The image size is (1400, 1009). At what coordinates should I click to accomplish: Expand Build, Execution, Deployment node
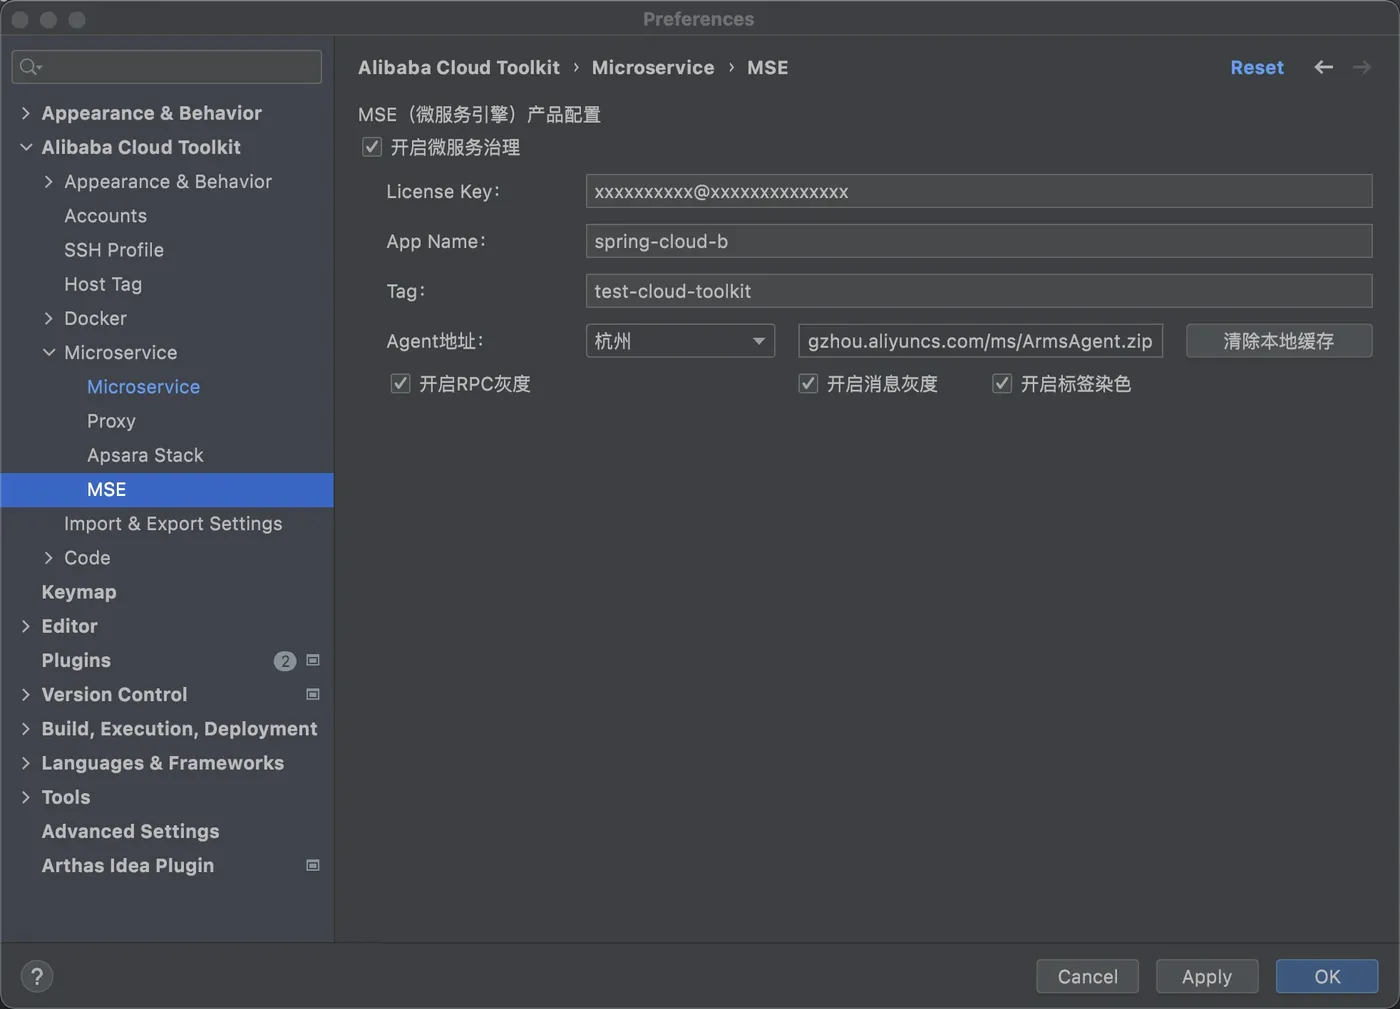[25, 728]
